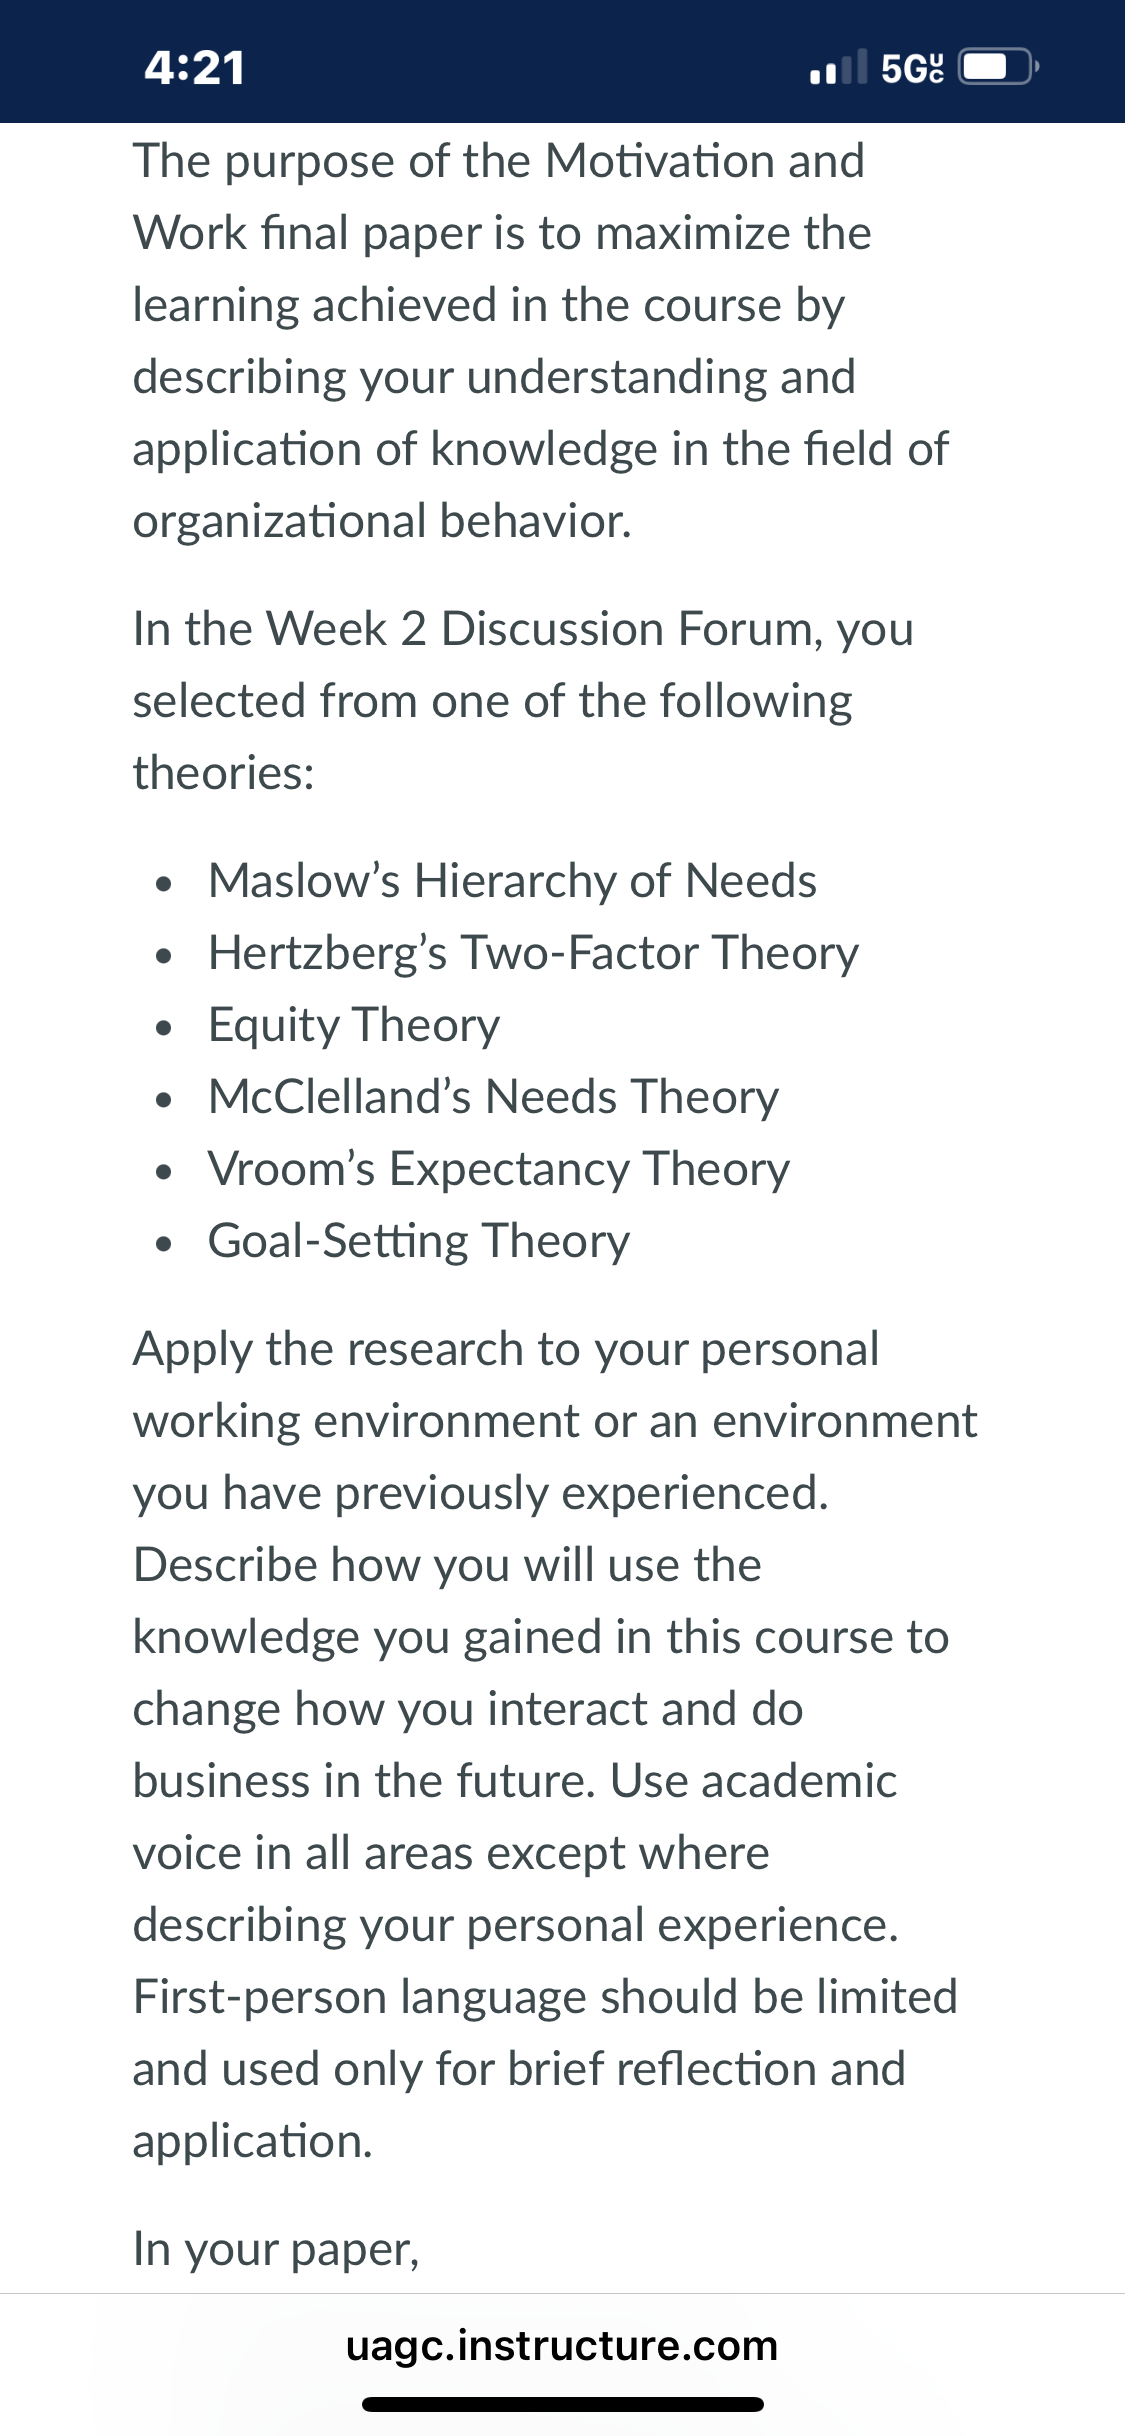Tap the Vroom's Expectancy Theory item
Screen dimensions: 1125x2436
point(499,1169)
